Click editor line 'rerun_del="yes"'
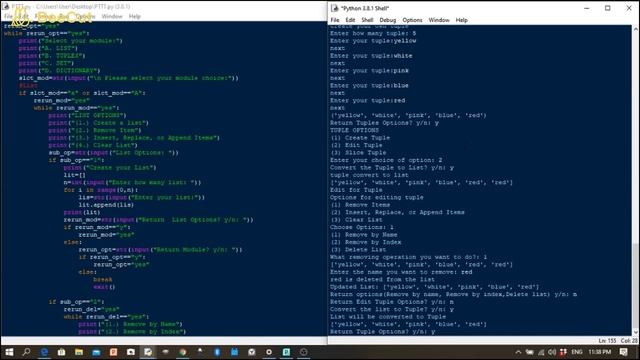The width and height of the screenshot is (640, 360). pyautogui.click(x=91, y=309)
